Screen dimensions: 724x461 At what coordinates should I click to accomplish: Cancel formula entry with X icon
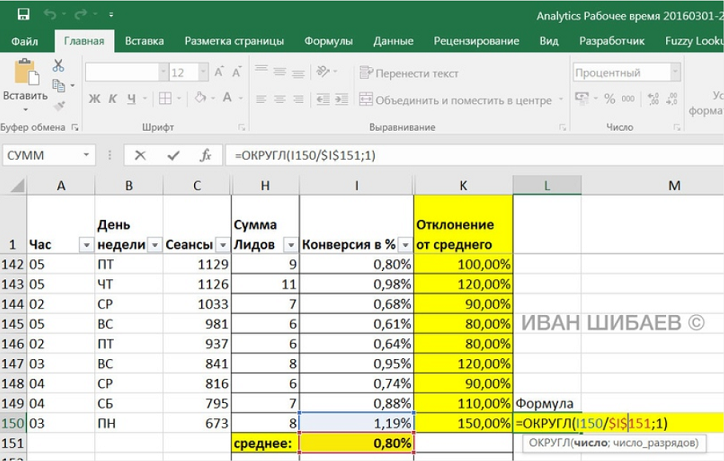[140, 156]
